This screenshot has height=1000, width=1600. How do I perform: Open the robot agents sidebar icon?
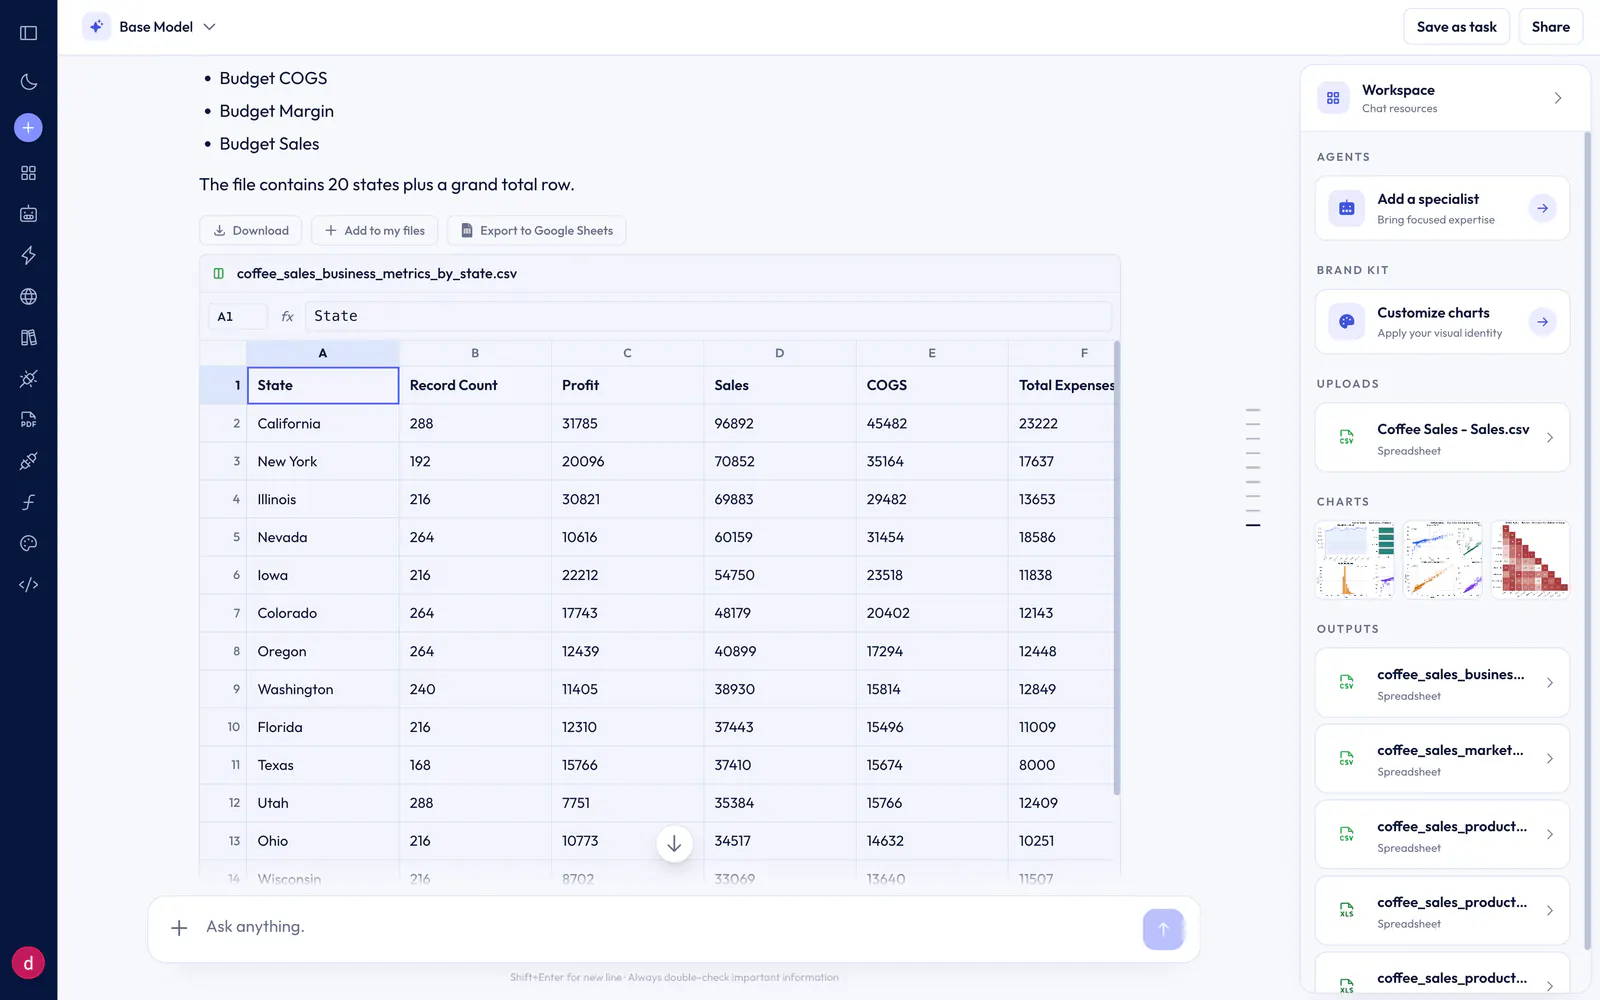point(28,214)
